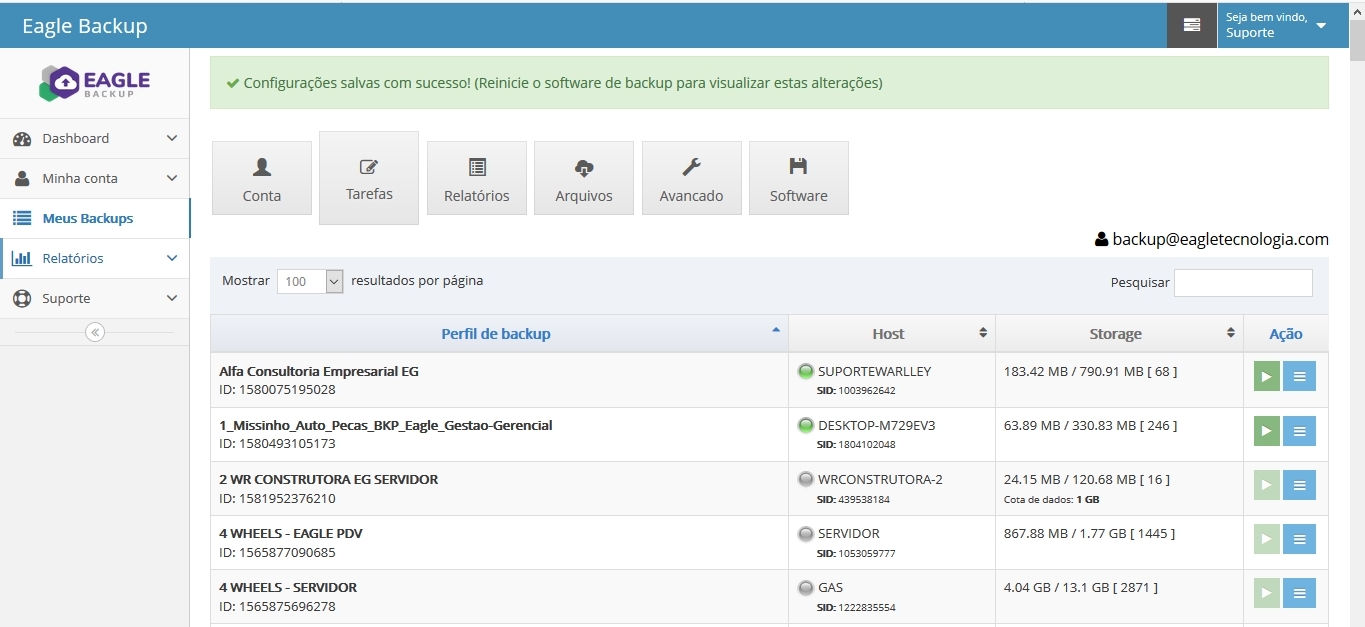Open action menu for 1_Missinho_Auto_Pecas profile

tap(1299, 431)
